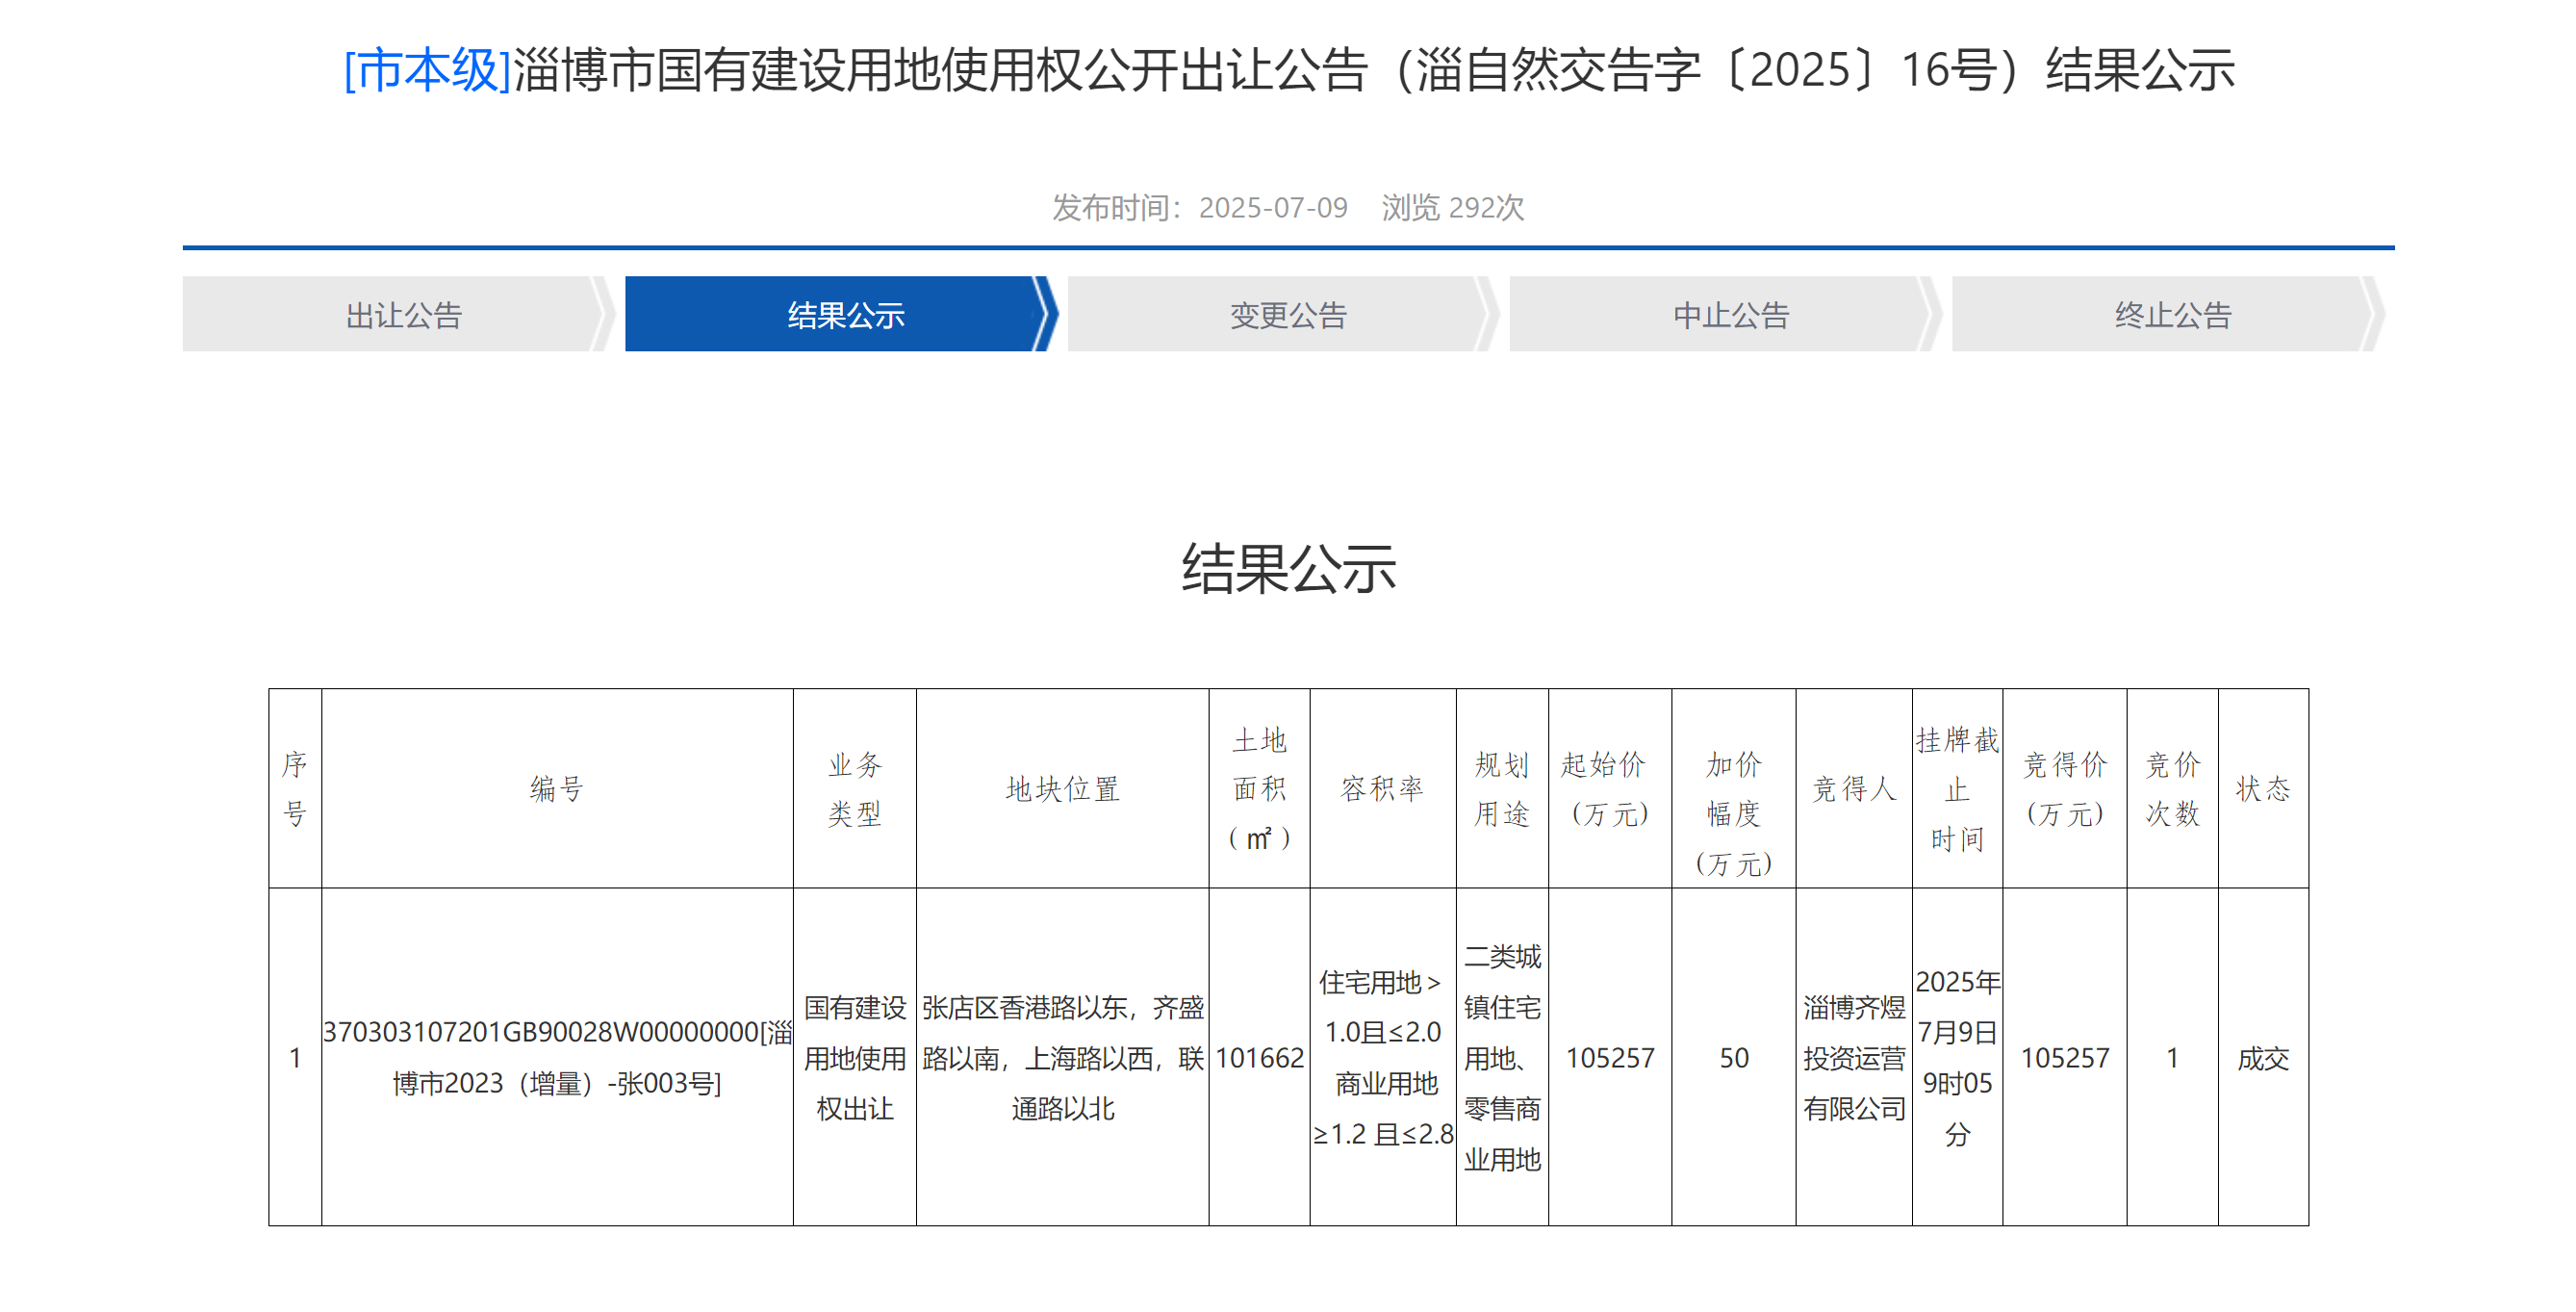The height and width of the screenshot is (1312, 2576).
Task: Select the 起始价（万元） column header
Action: pos(1610,789)
